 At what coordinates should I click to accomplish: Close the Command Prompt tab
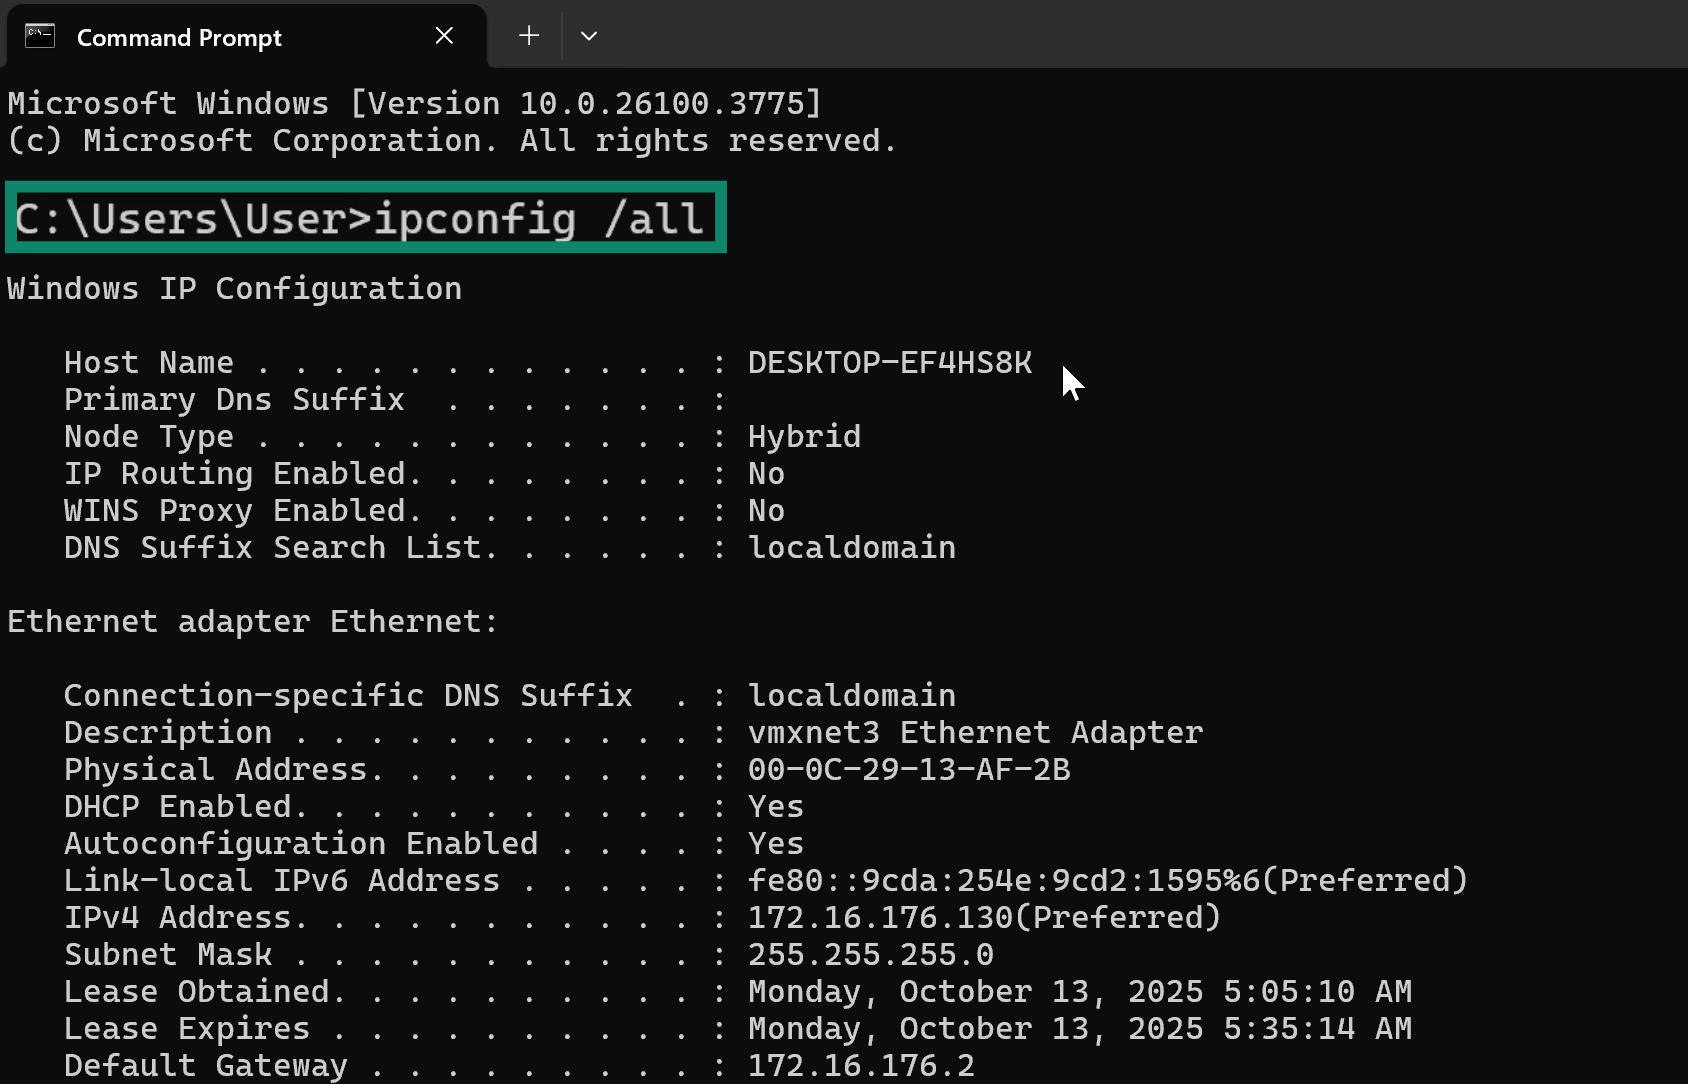(x=444, y=35)
